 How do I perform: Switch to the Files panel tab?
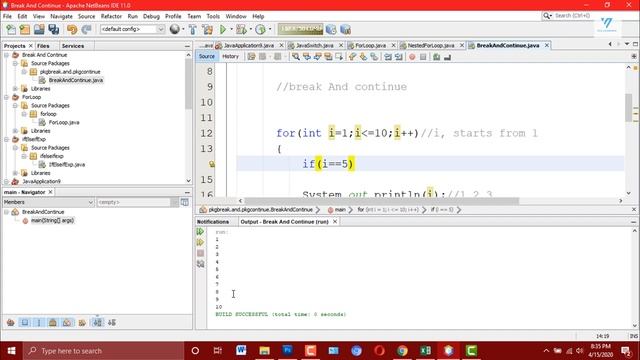click(x=43, y=46)
